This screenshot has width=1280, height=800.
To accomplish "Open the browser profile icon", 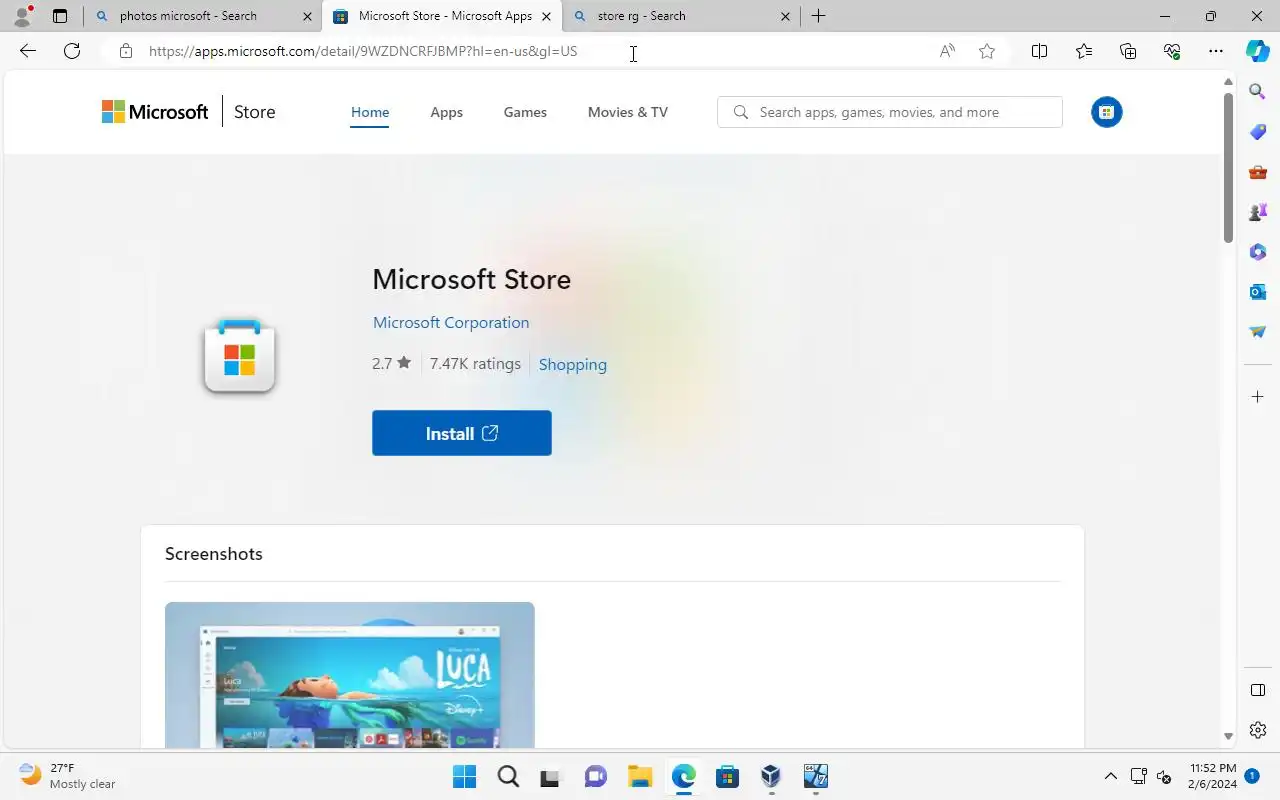I will click(x=21, y=16).
